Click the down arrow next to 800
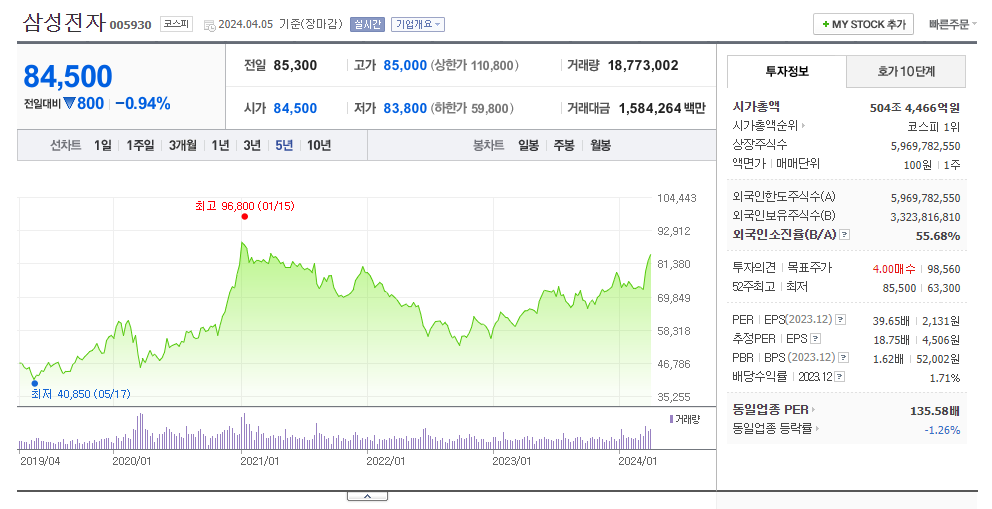The width and height of the screenshot is (992, 509). [x=69, y=103]
